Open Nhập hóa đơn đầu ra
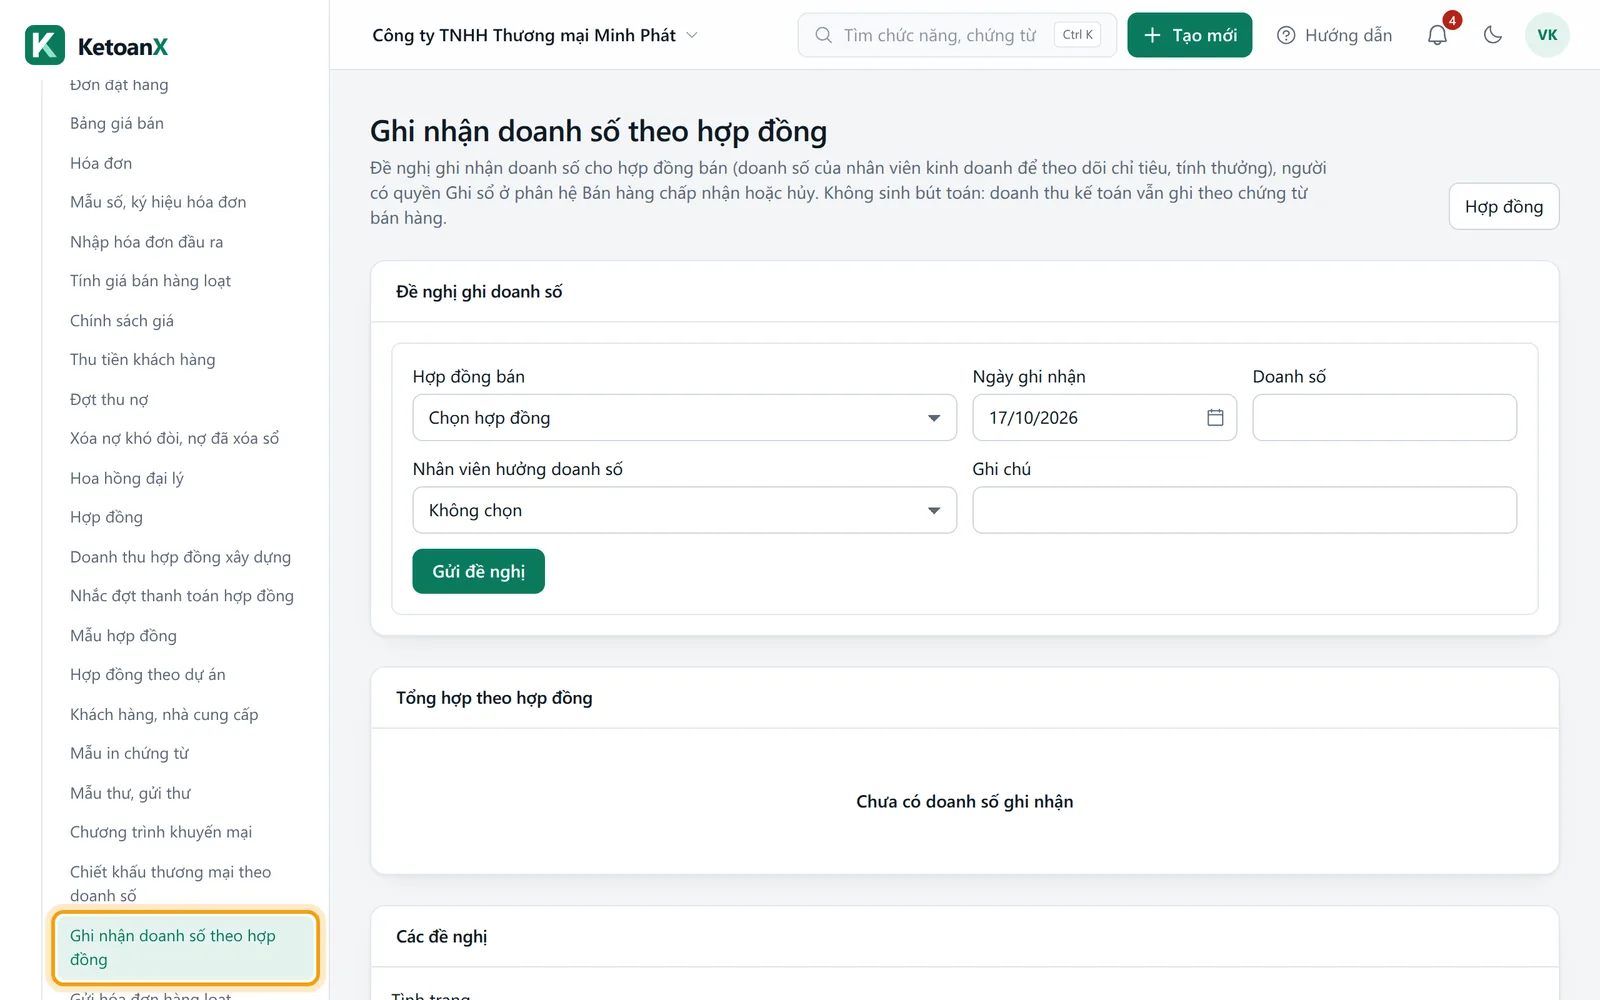 point(147,242)
